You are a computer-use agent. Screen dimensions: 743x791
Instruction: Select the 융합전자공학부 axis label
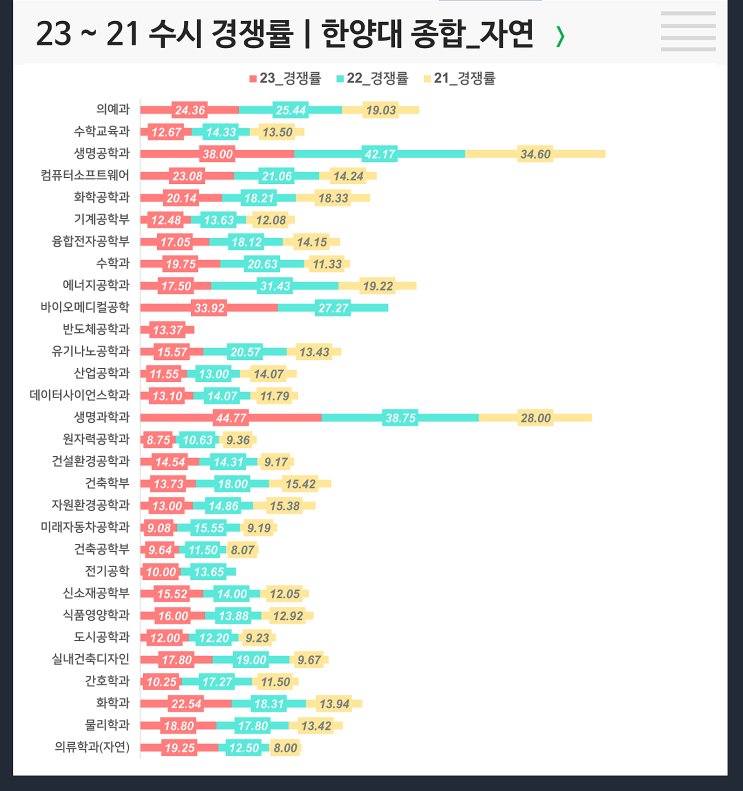tap(91, 241)
